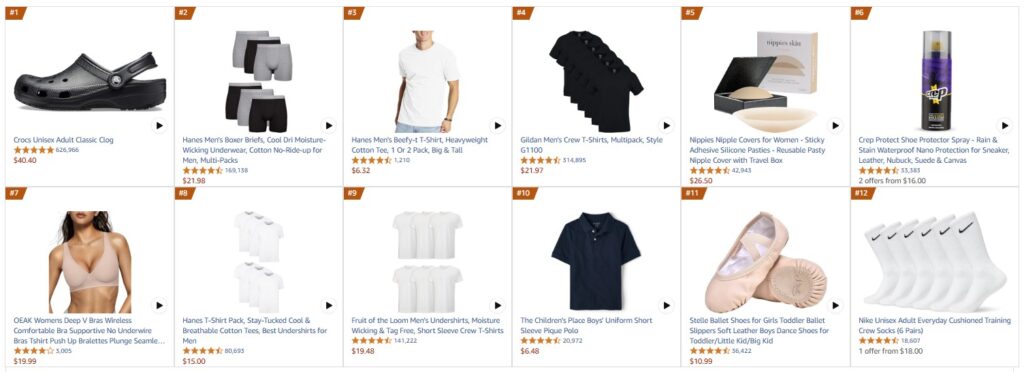
Task: Play video for Gildan Crew T-Shirts
Action: click(x=666, y=125)
